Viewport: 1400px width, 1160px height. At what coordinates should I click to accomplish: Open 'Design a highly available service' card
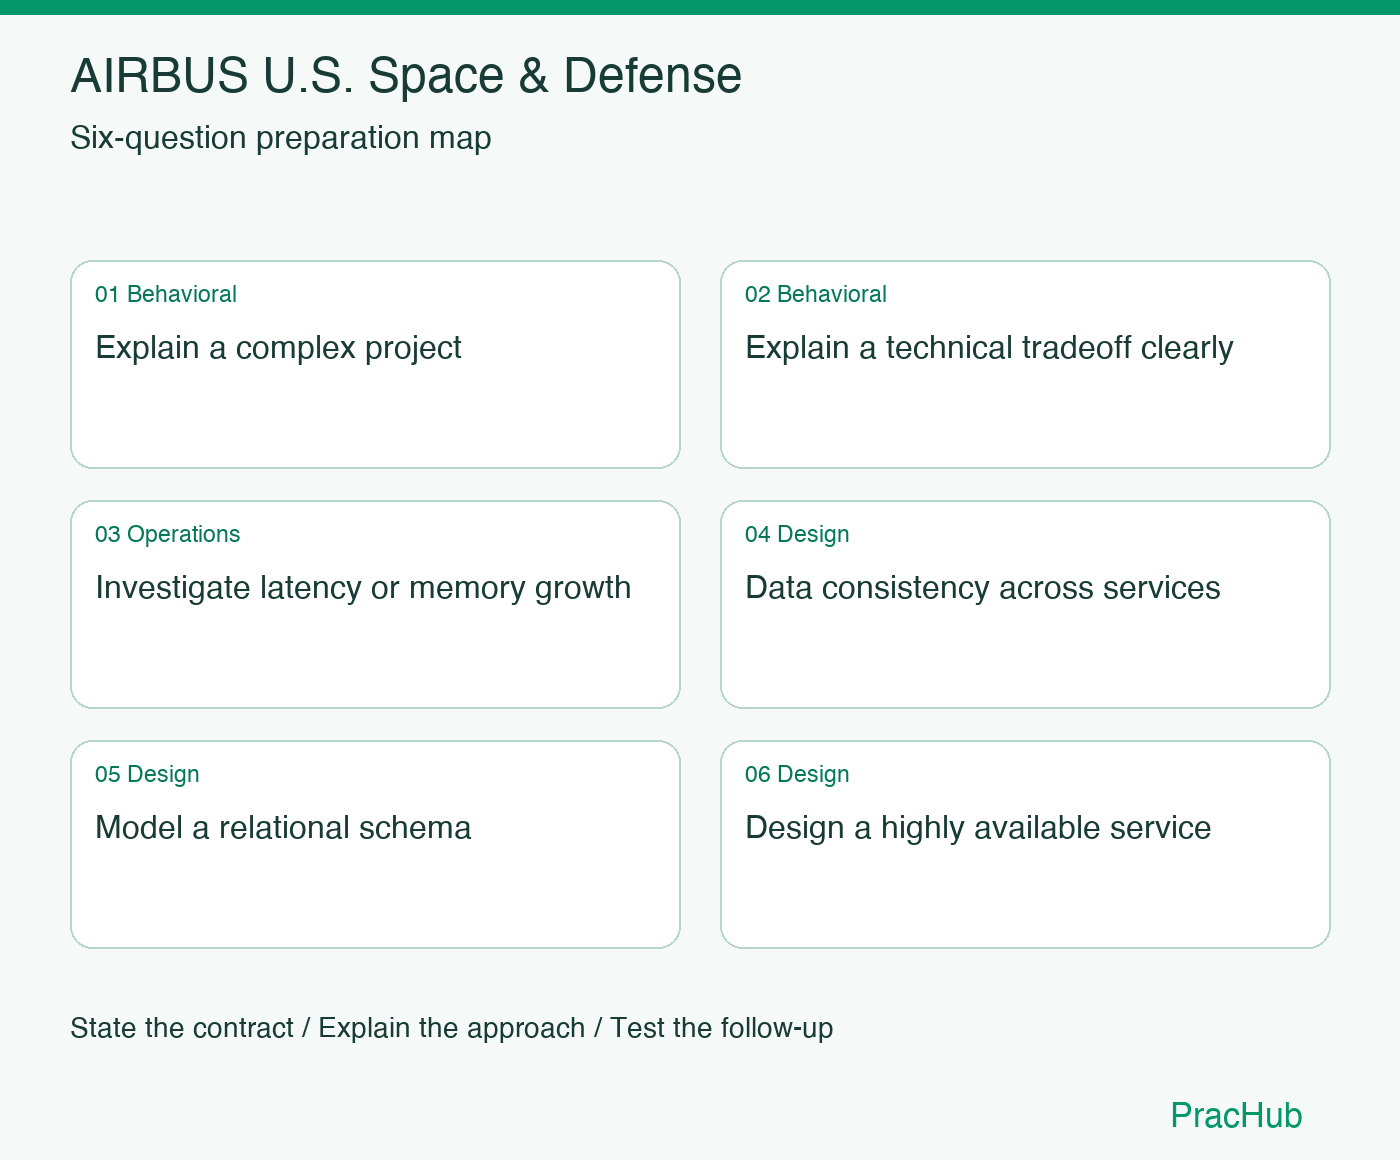tap(1025, 844)
